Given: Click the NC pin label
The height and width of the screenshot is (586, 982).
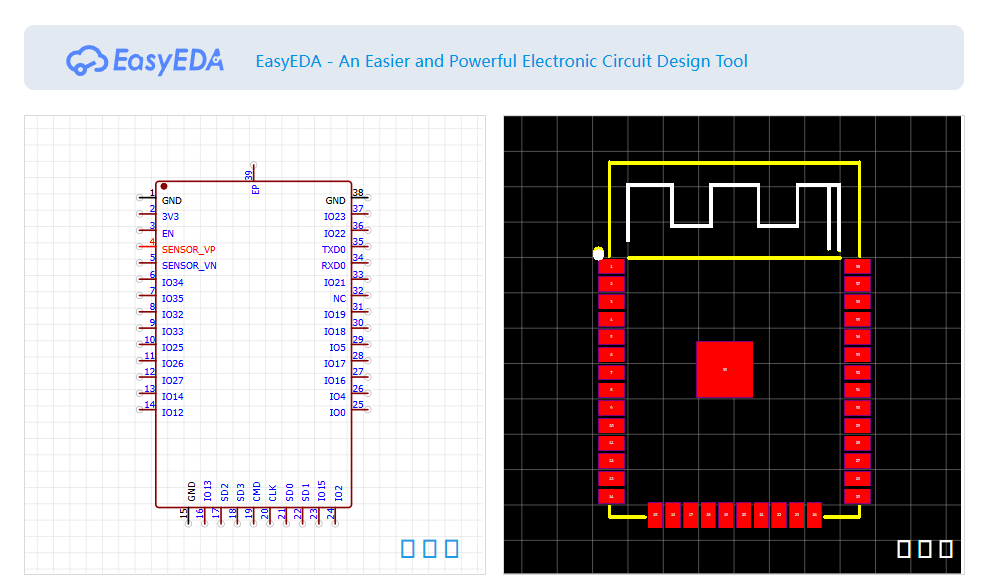Looking at the screenshot, I should click(x=339, y=299).
